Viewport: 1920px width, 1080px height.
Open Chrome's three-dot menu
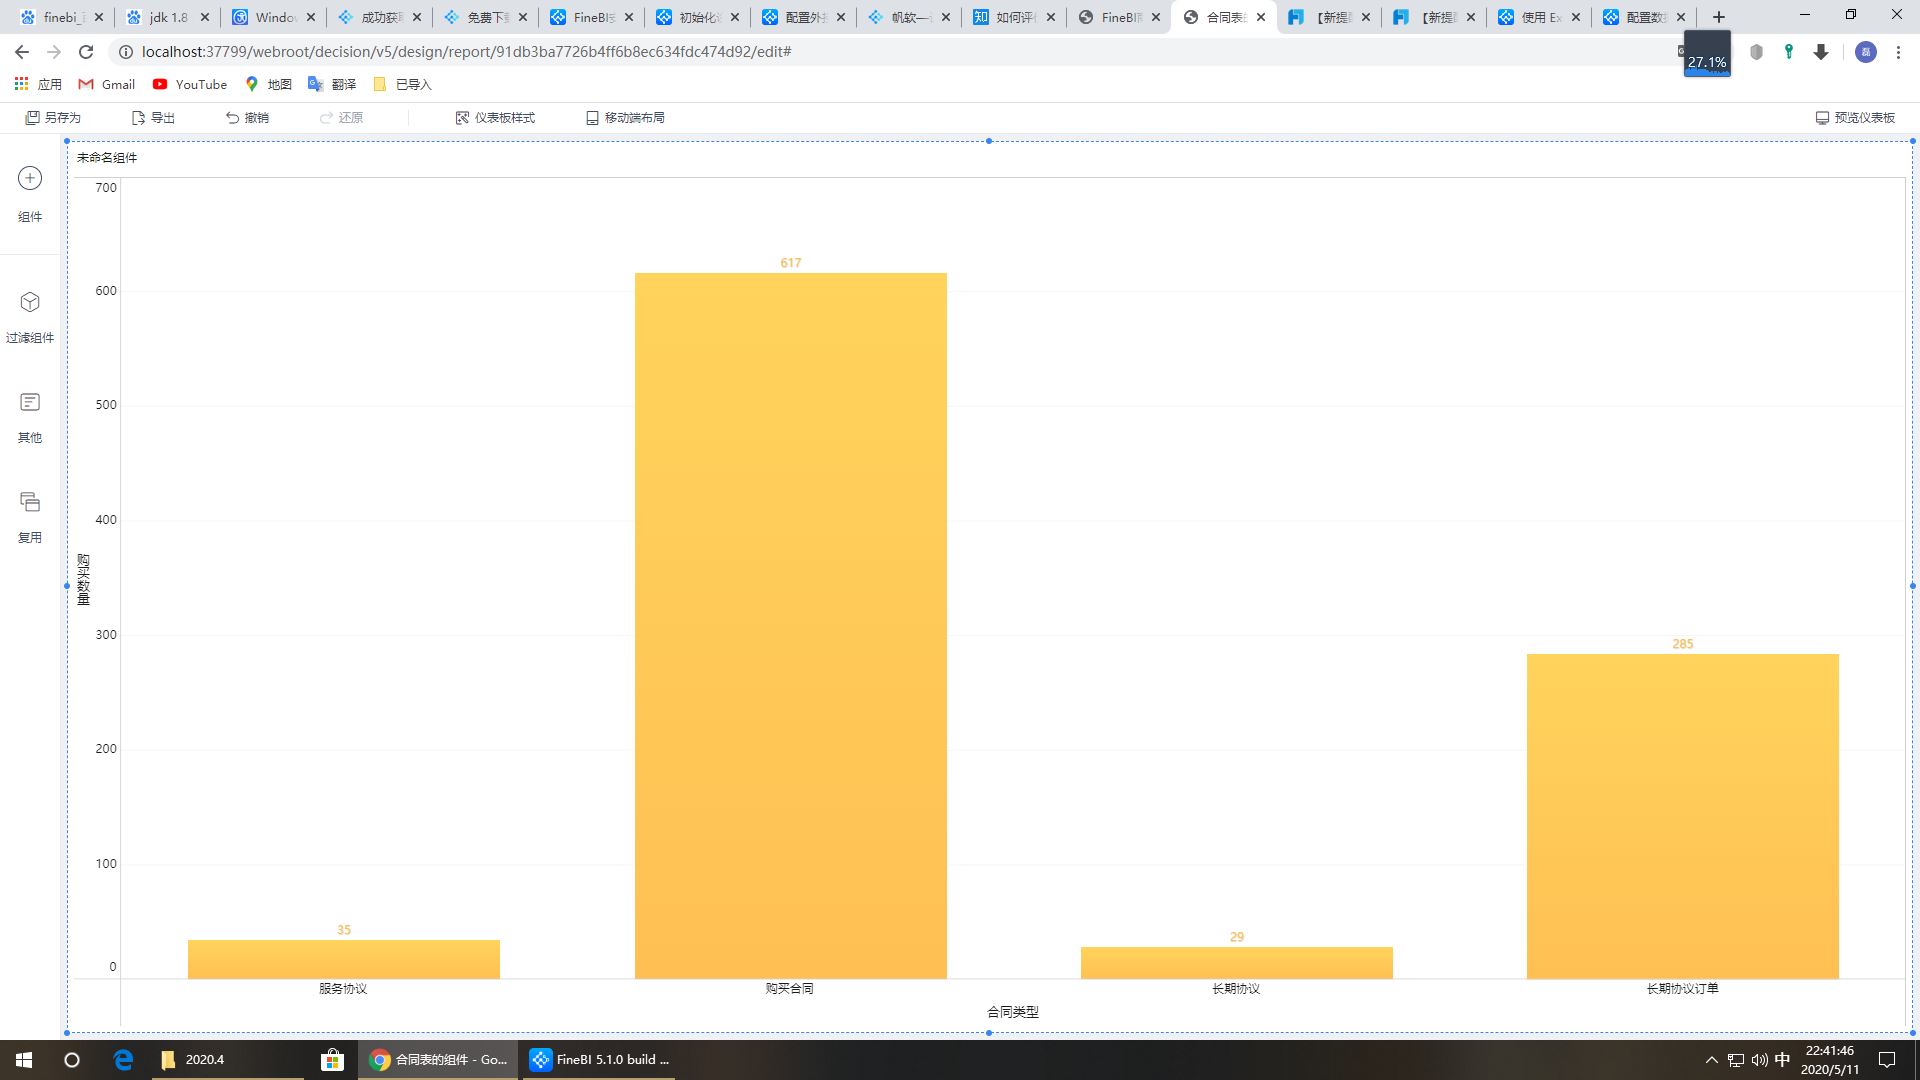coord(1898,52)
